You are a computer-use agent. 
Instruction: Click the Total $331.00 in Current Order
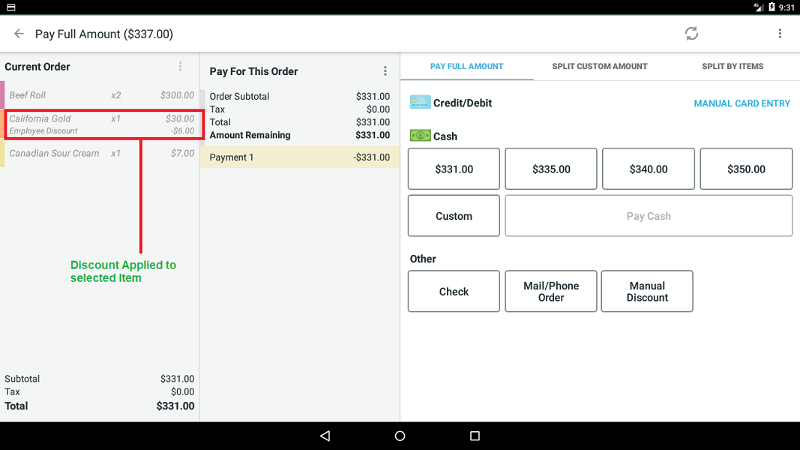[x=99, y=406]
